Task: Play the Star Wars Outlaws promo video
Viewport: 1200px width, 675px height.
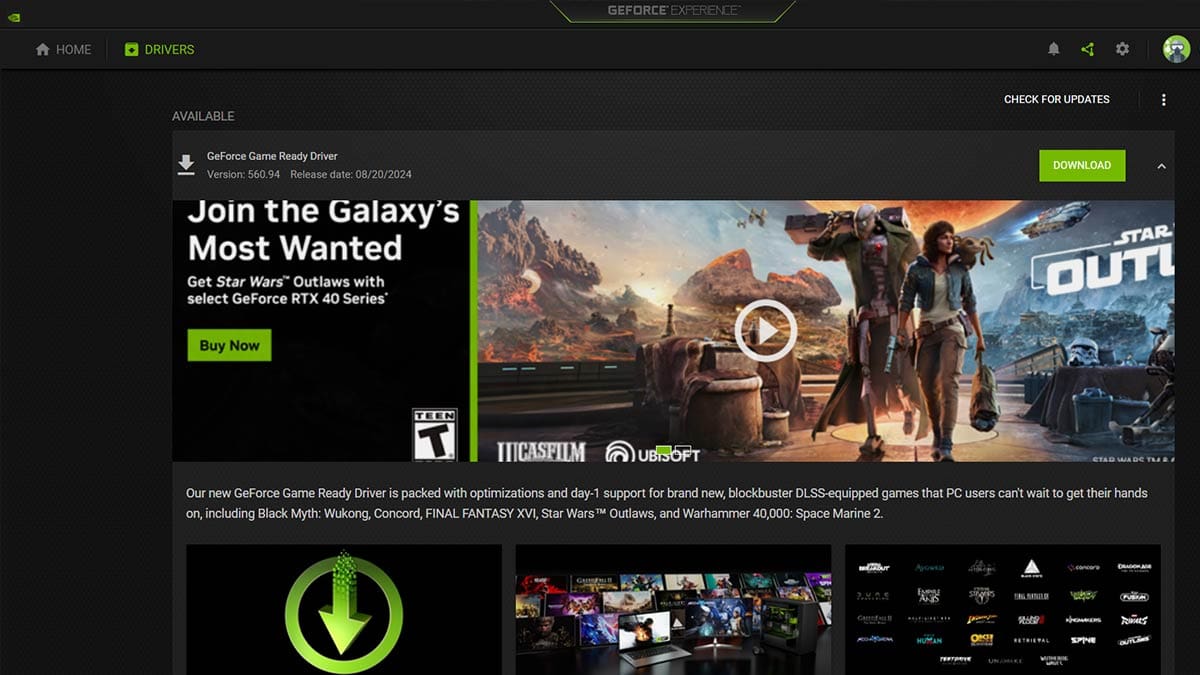Action: coord(763,330)
